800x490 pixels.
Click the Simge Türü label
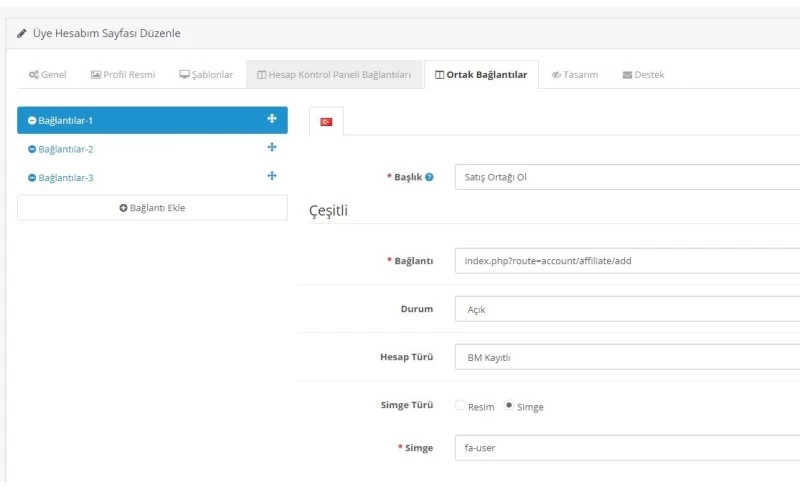click(x=407, y=405)
